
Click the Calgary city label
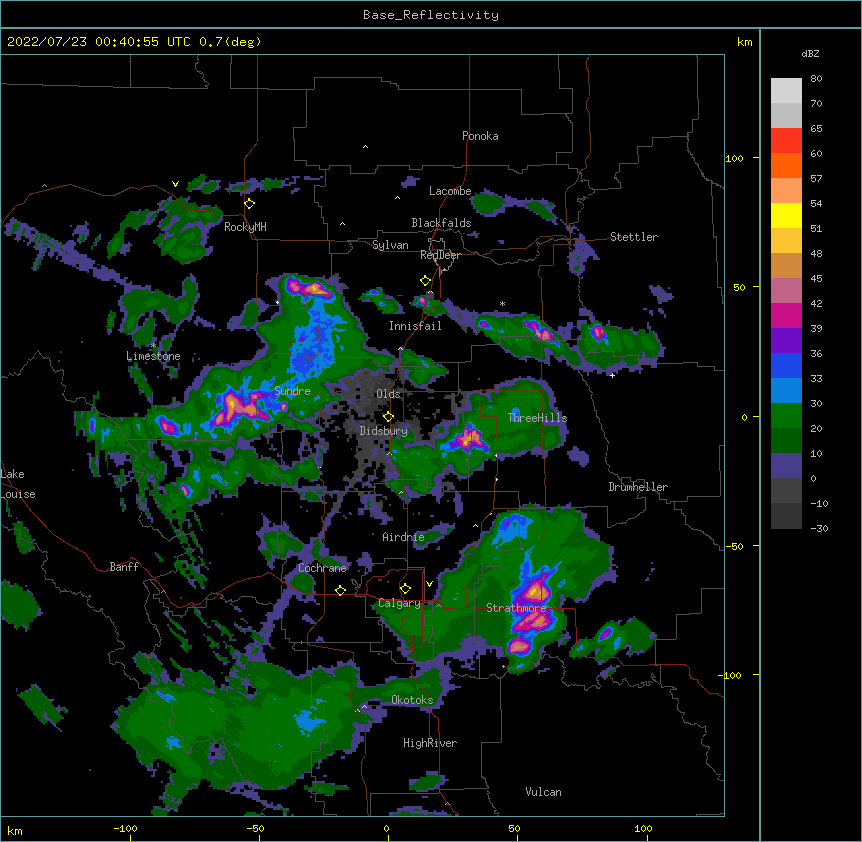pos(399,603)
